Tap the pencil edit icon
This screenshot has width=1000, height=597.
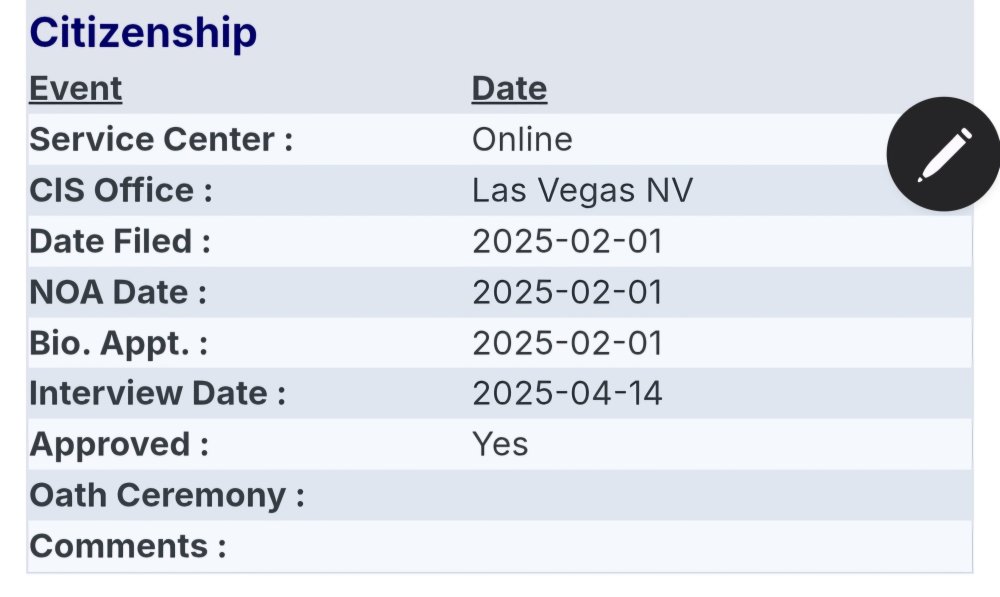943,154
